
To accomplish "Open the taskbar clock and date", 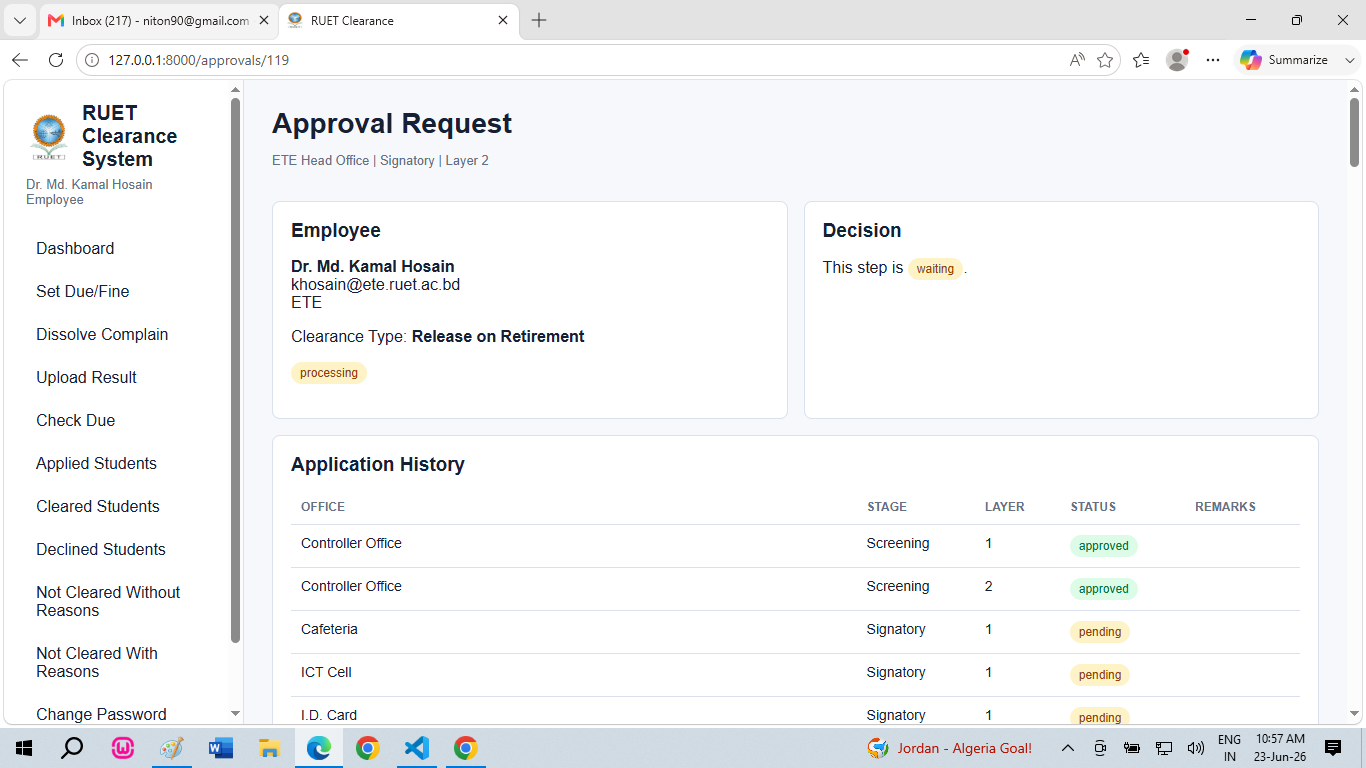I will (x=1279, y=748).
